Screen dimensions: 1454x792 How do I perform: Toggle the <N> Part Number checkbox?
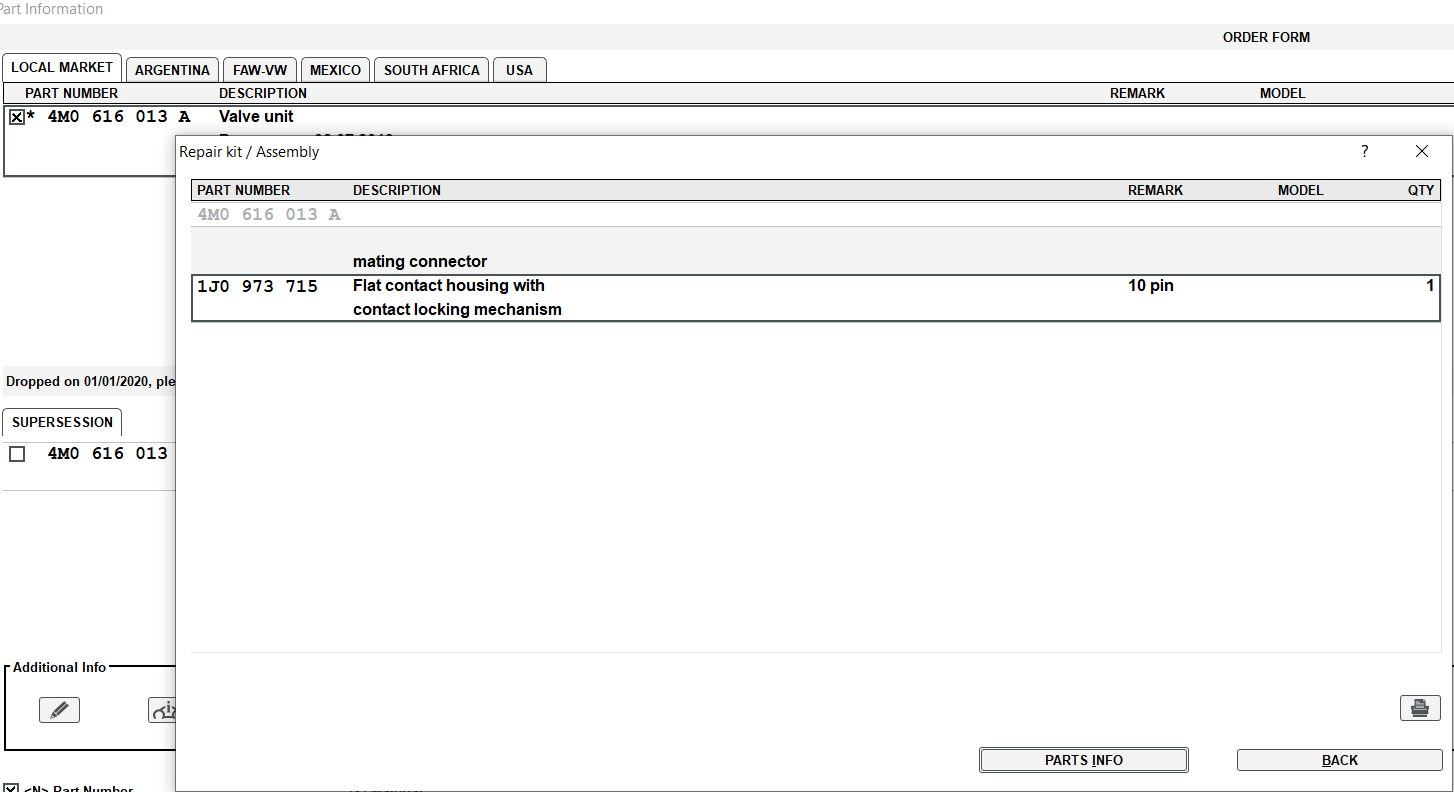11,788
